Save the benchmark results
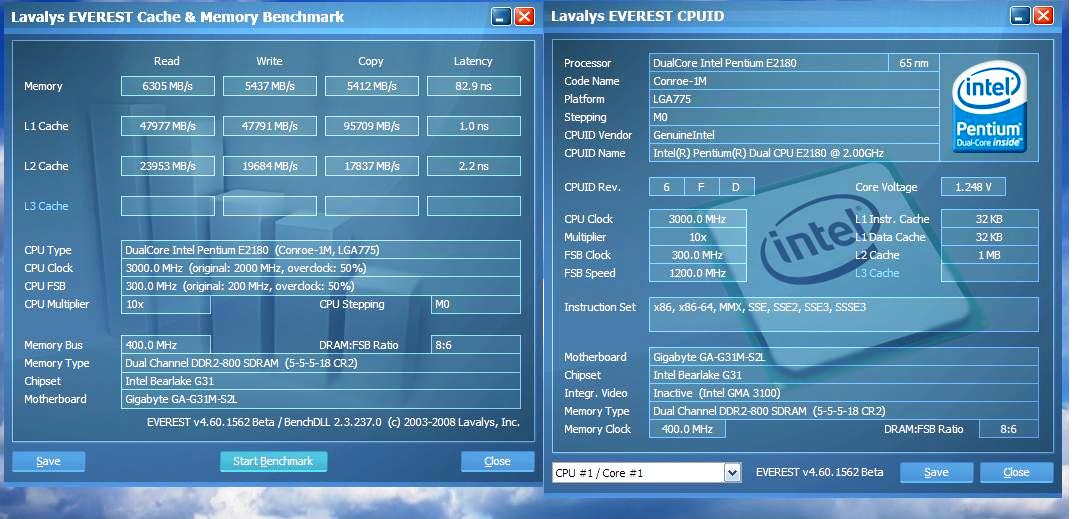This screenshot has width=1077, height=519. 48,461
